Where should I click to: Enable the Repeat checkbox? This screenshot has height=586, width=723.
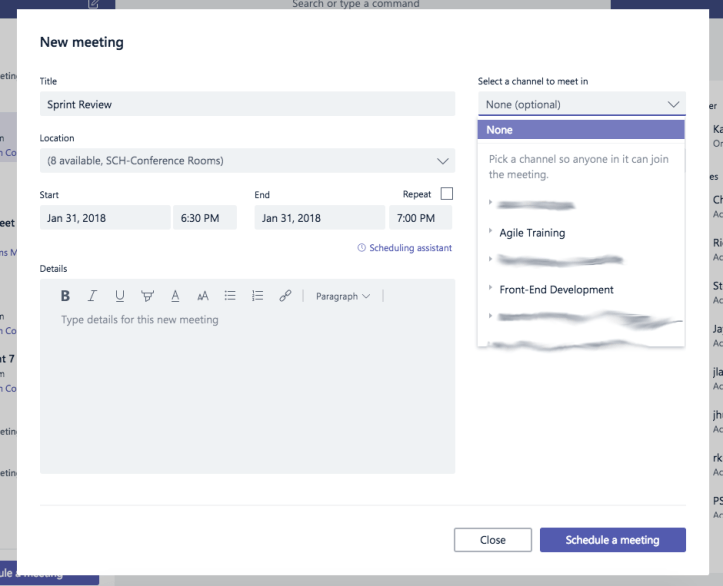coord(446,194)
